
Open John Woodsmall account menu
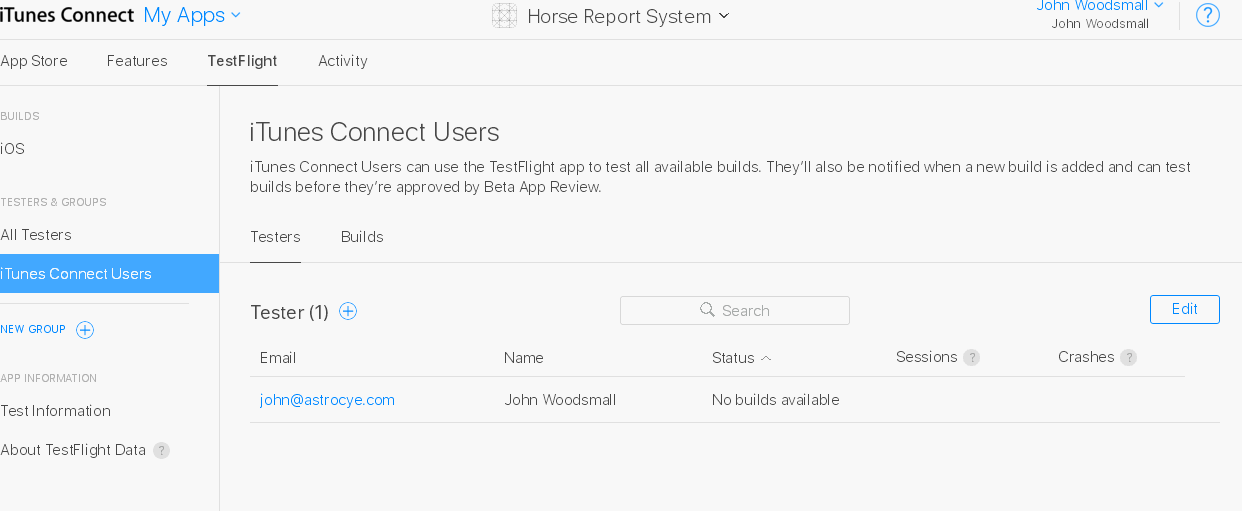(x=1100, y=6)
